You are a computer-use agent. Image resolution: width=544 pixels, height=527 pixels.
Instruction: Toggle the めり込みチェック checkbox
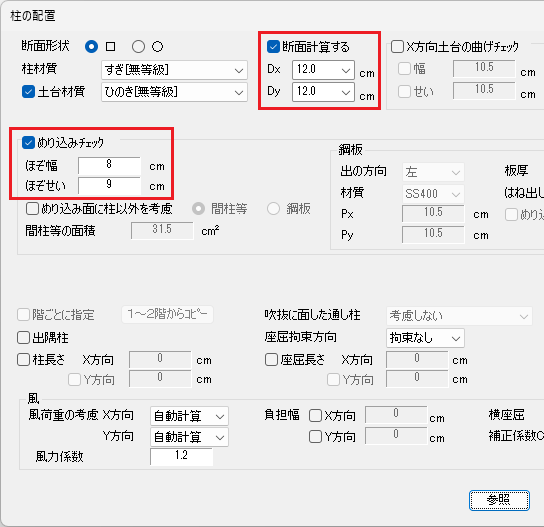pos(28,143)
